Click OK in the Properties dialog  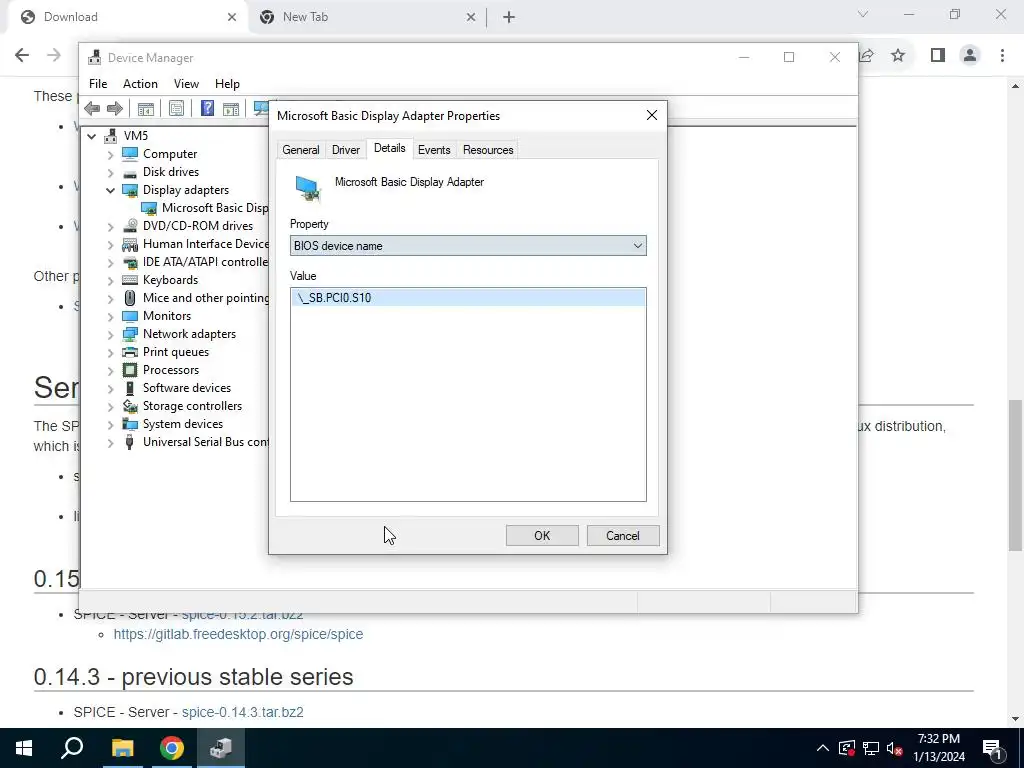[542, 536]
